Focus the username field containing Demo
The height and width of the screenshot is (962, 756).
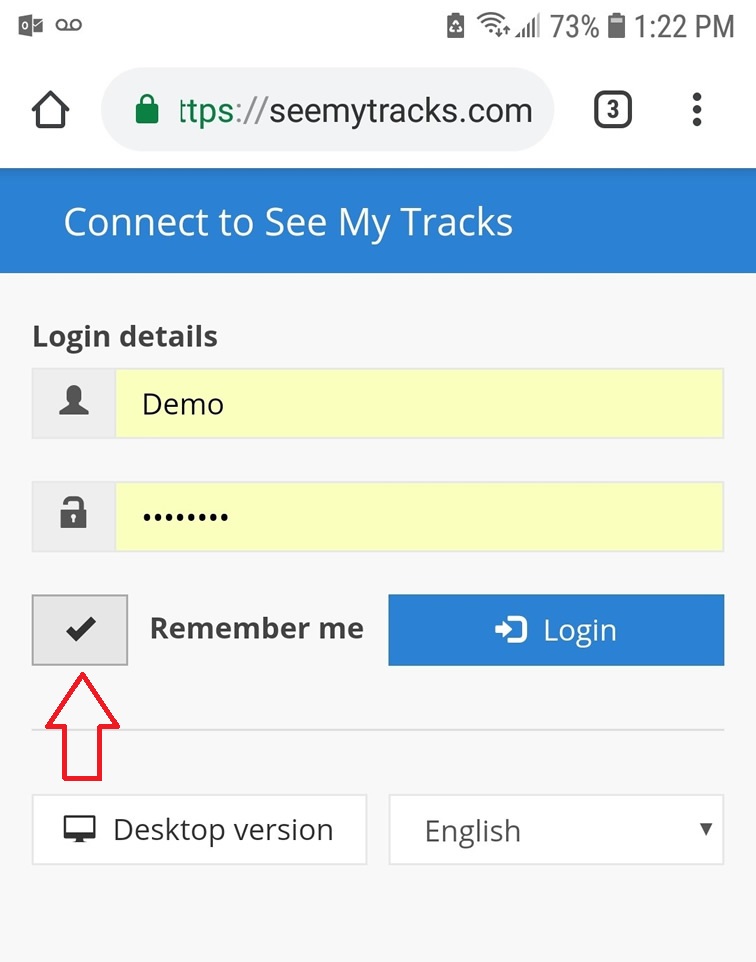(419, 403)
